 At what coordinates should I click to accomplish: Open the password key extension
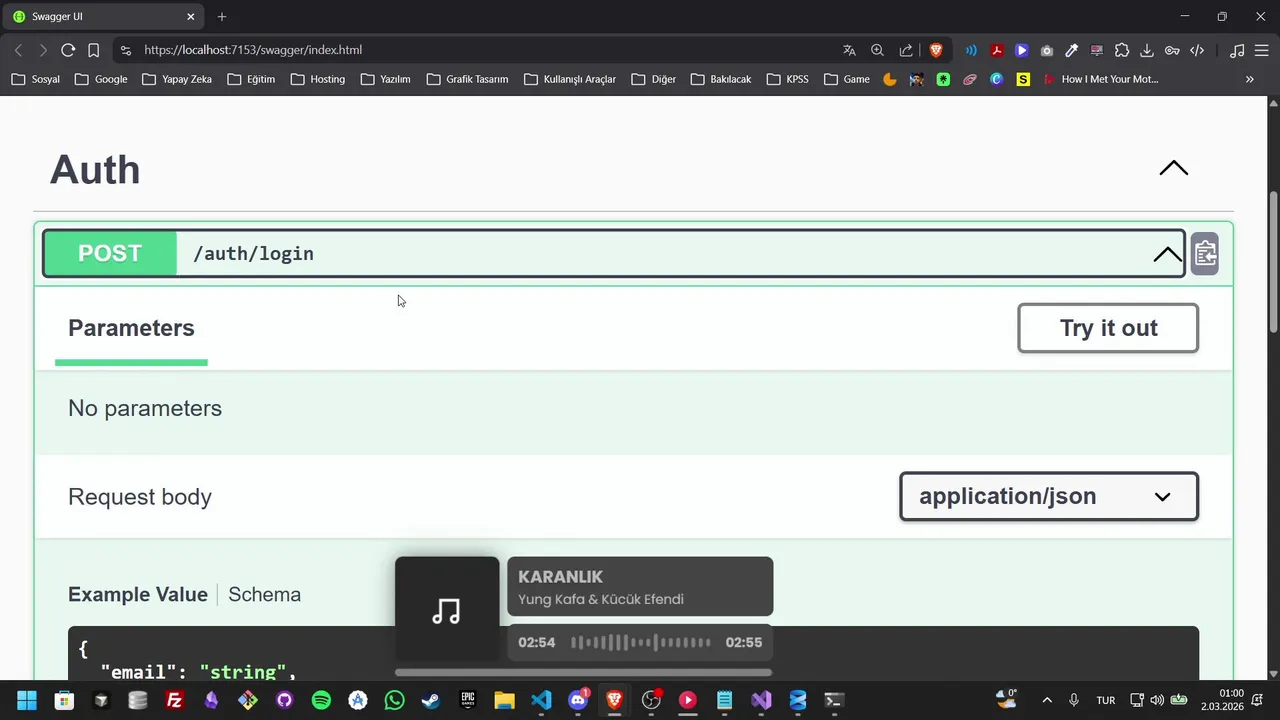tap(1172, 50)
